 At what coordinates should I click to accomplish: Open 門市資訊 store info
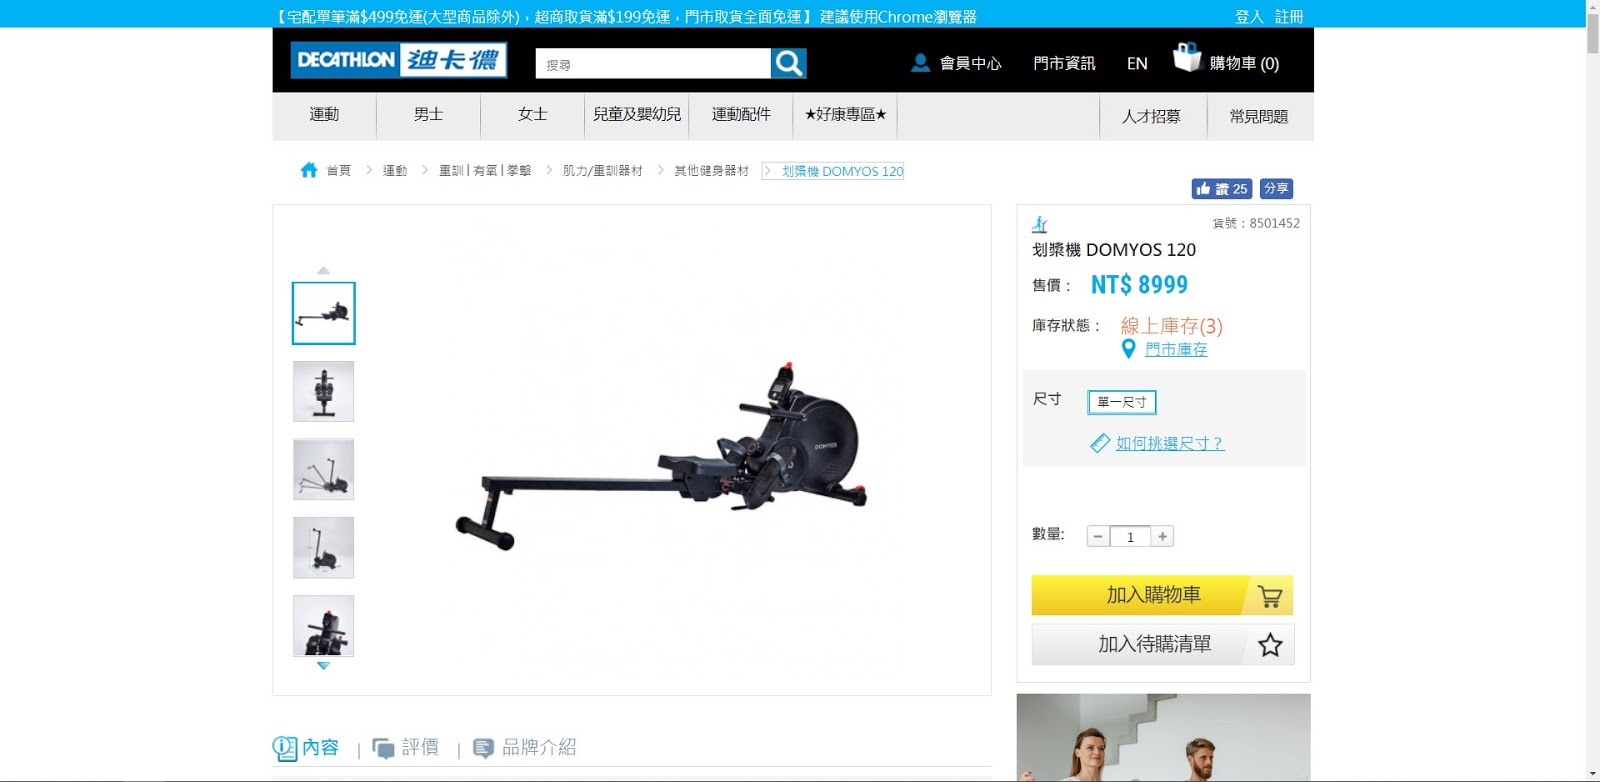pyautogui.click(x=1064, y=63)
